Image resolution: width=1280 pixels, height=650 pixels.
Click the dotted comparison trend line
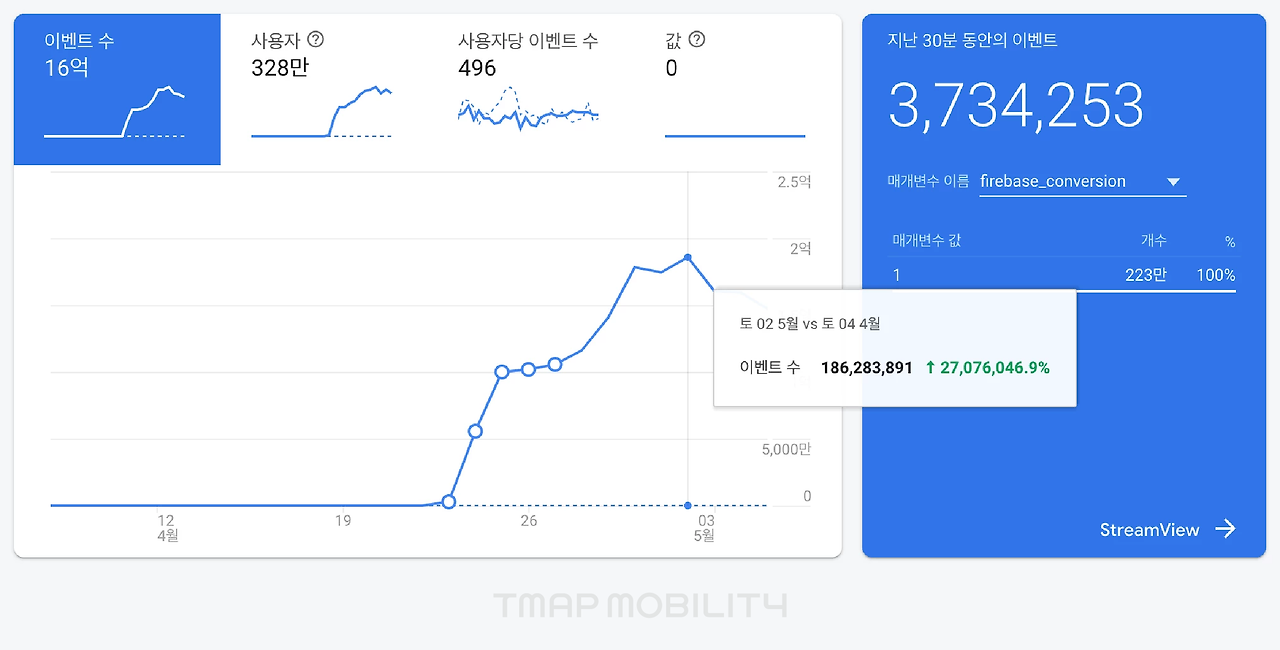(x=600, y=505)
